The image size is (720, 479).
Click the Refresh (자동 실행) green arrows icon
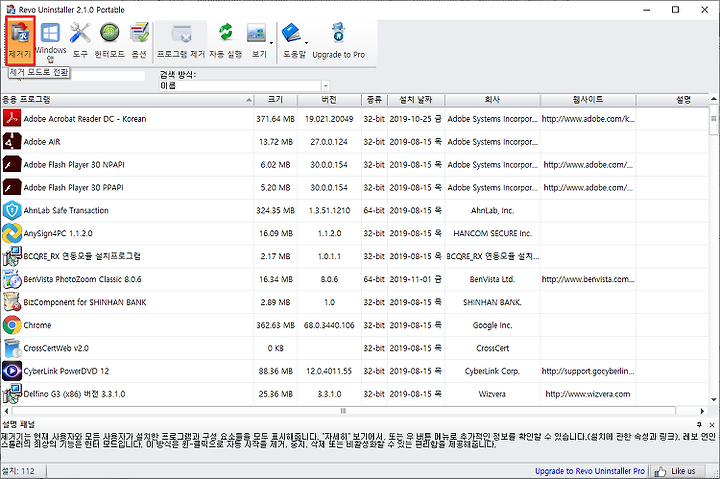(225, 32)
